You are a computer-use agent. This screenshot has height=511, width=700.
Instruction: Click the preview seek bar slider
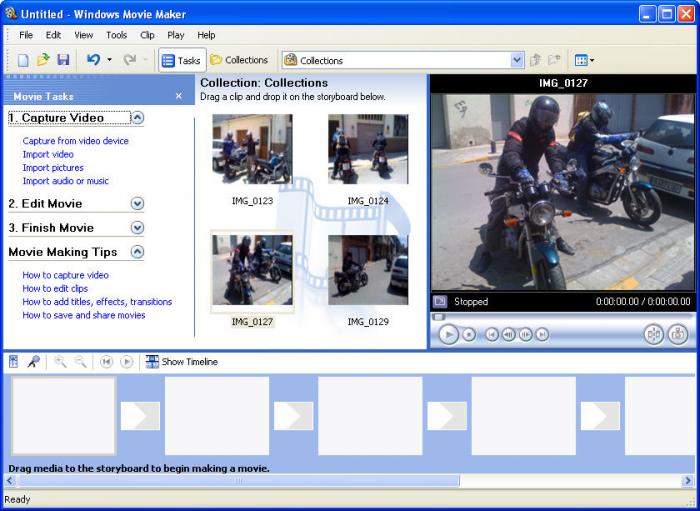click(438, 317)
